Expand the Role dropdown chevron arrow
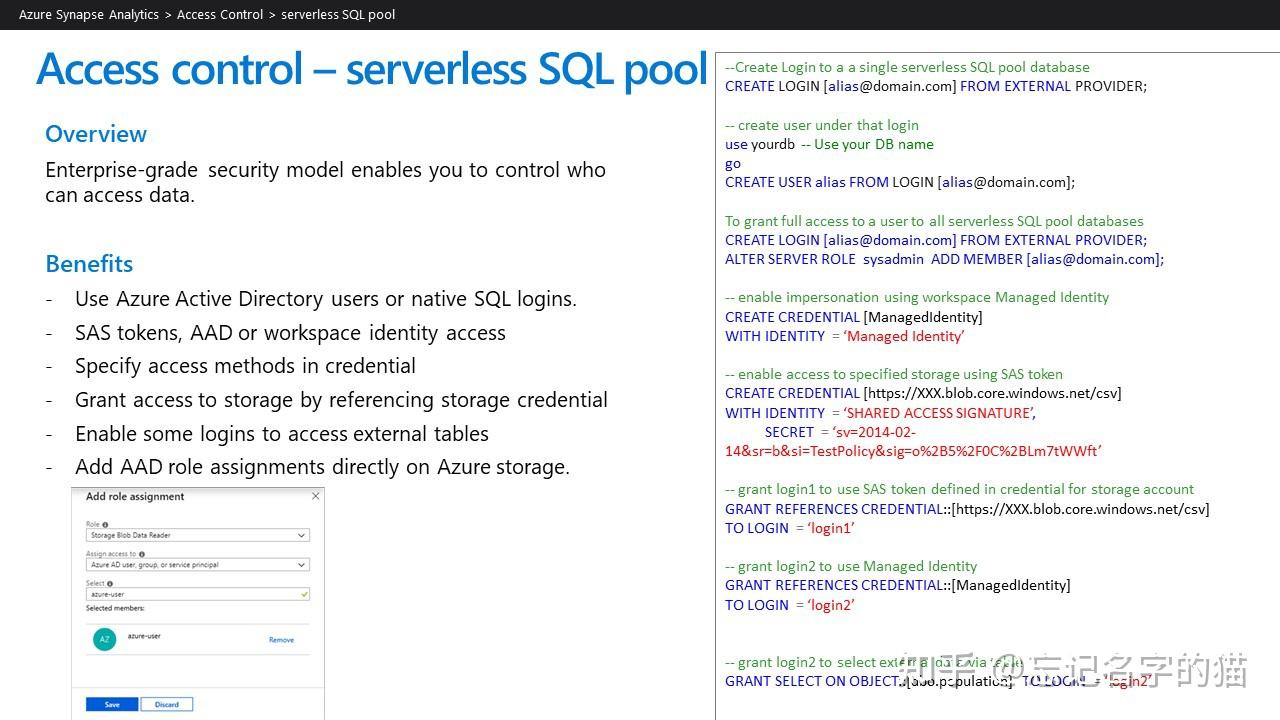The width and height of the screenshot is (1280, 720). coord(302,535)
